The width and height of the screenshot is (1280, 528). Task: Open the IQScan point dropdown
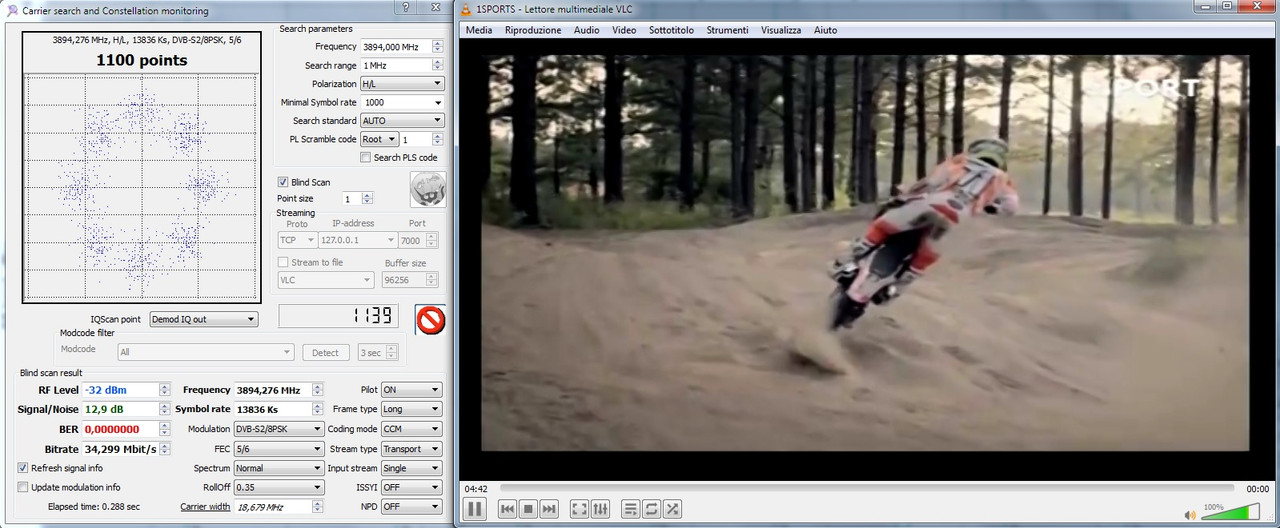pos(203,319)
